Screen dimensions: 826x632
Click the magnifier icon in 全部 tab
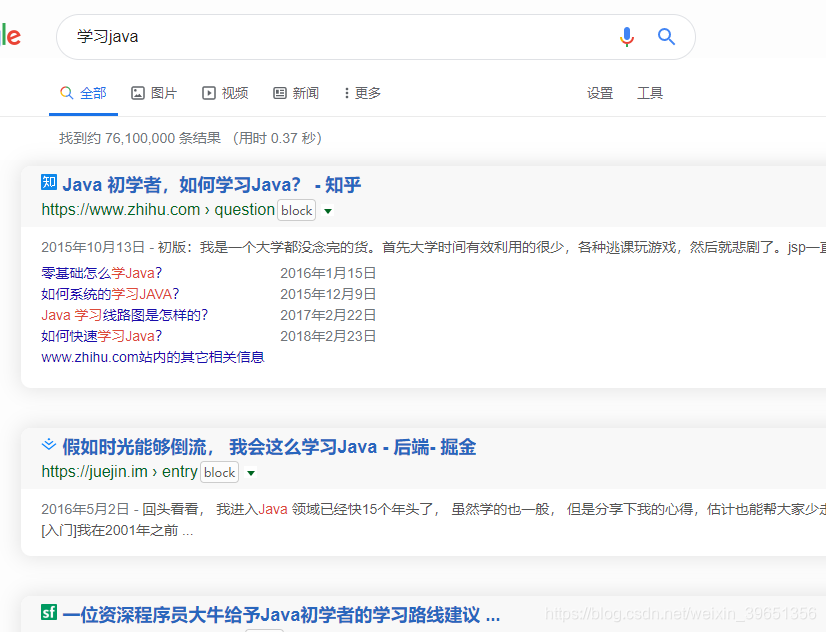pos(66,93)
